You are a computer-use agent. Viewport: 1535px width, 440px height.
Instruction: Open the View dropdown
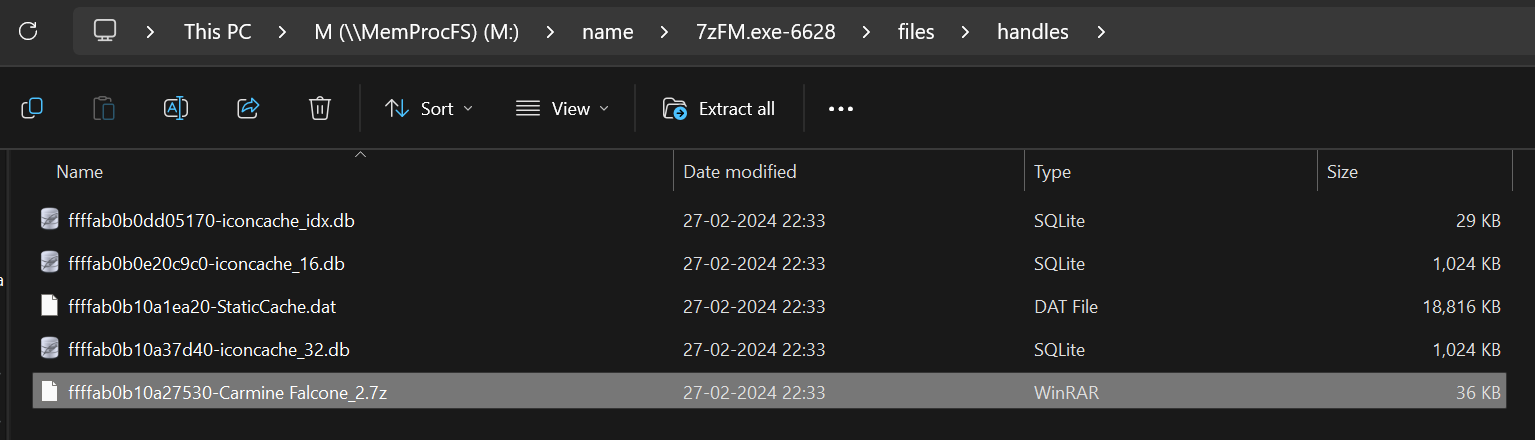pos(562,108)
